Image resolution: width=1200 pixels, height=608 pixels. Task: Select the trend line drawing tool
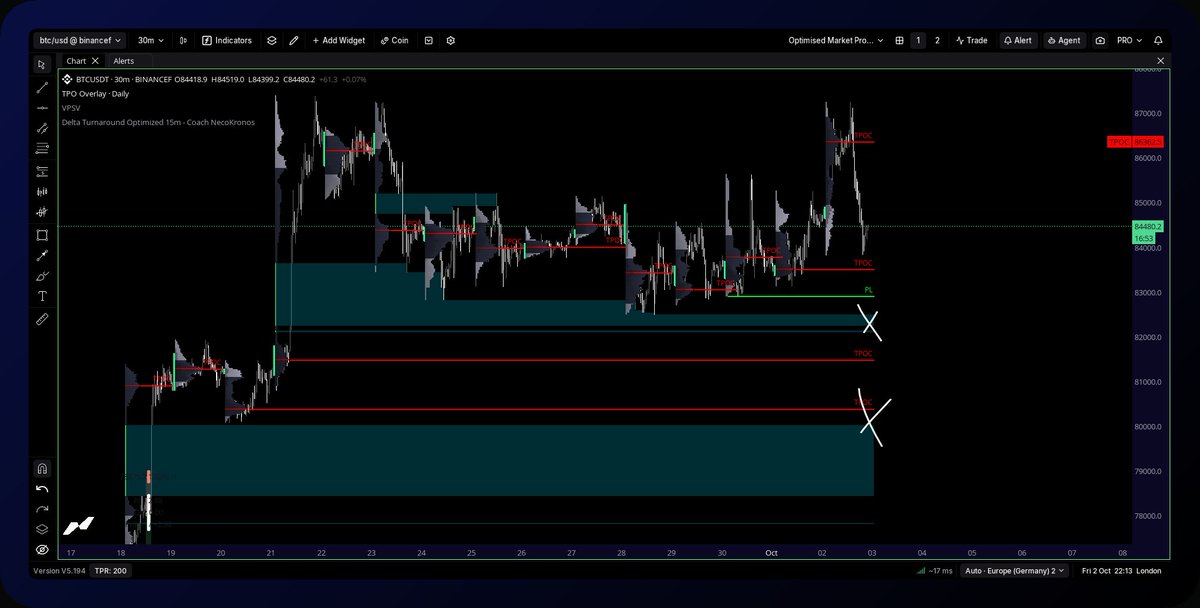[42, 87]
